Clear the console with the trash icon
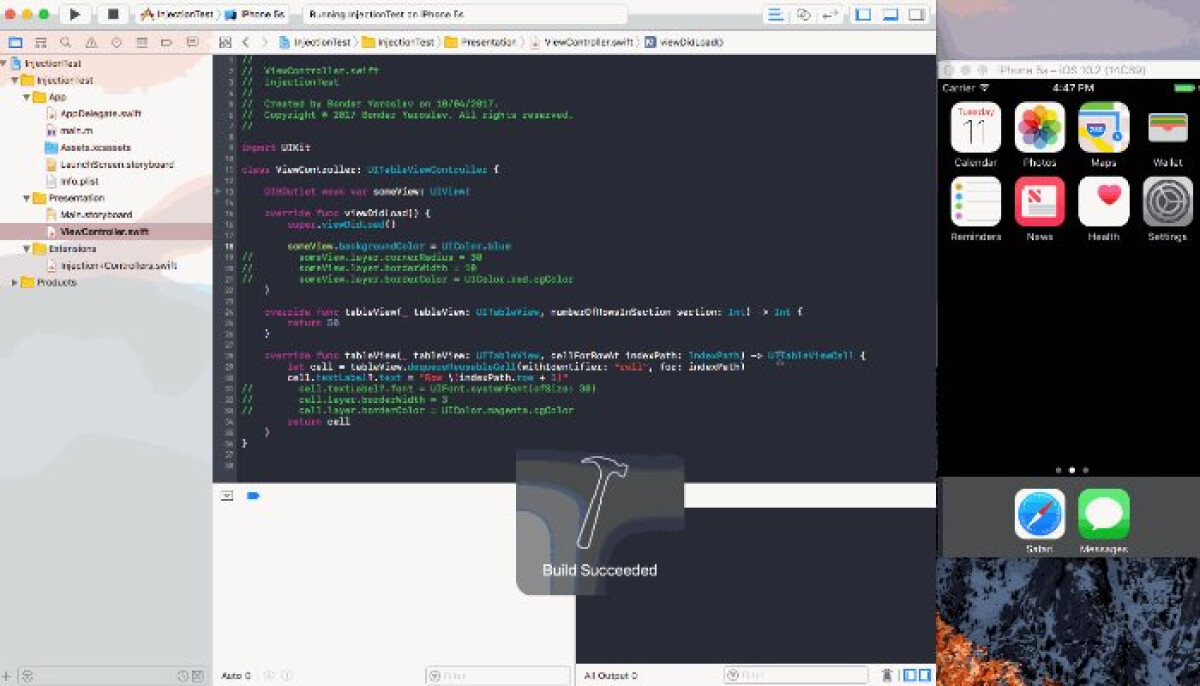The width and height of the screenshot is (1200, 686). 888,674
